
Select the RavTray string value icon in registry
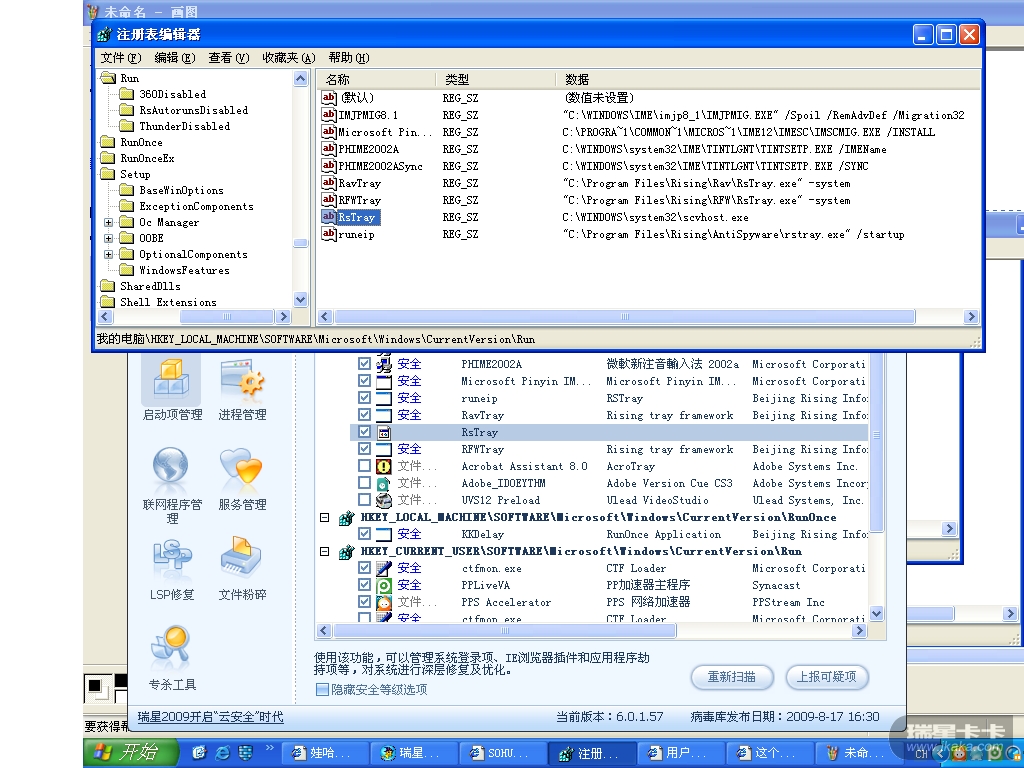coord(328,183)
